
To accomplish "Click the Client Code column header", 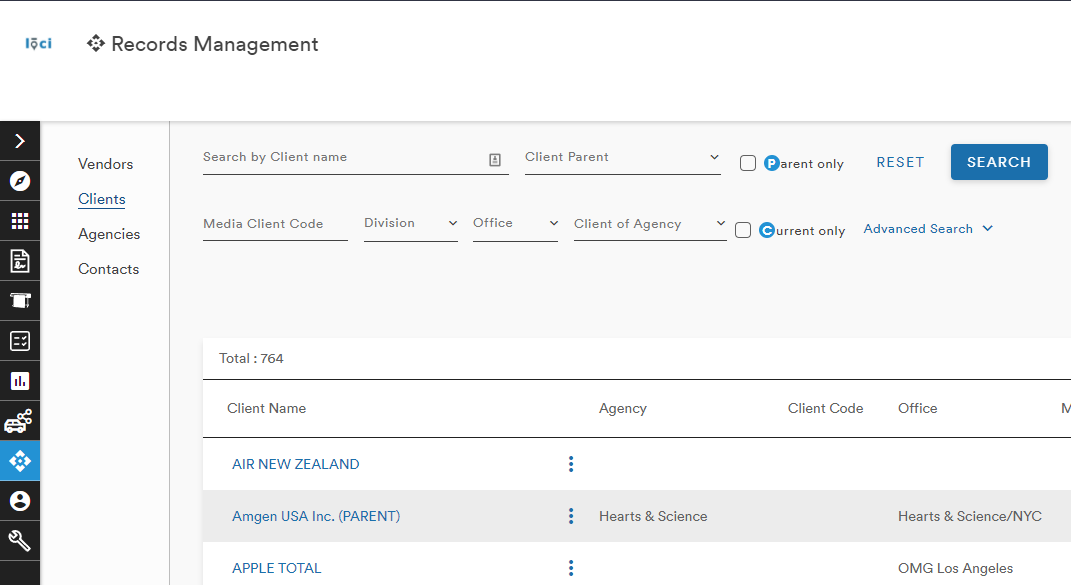I will (x=825, y=408).
